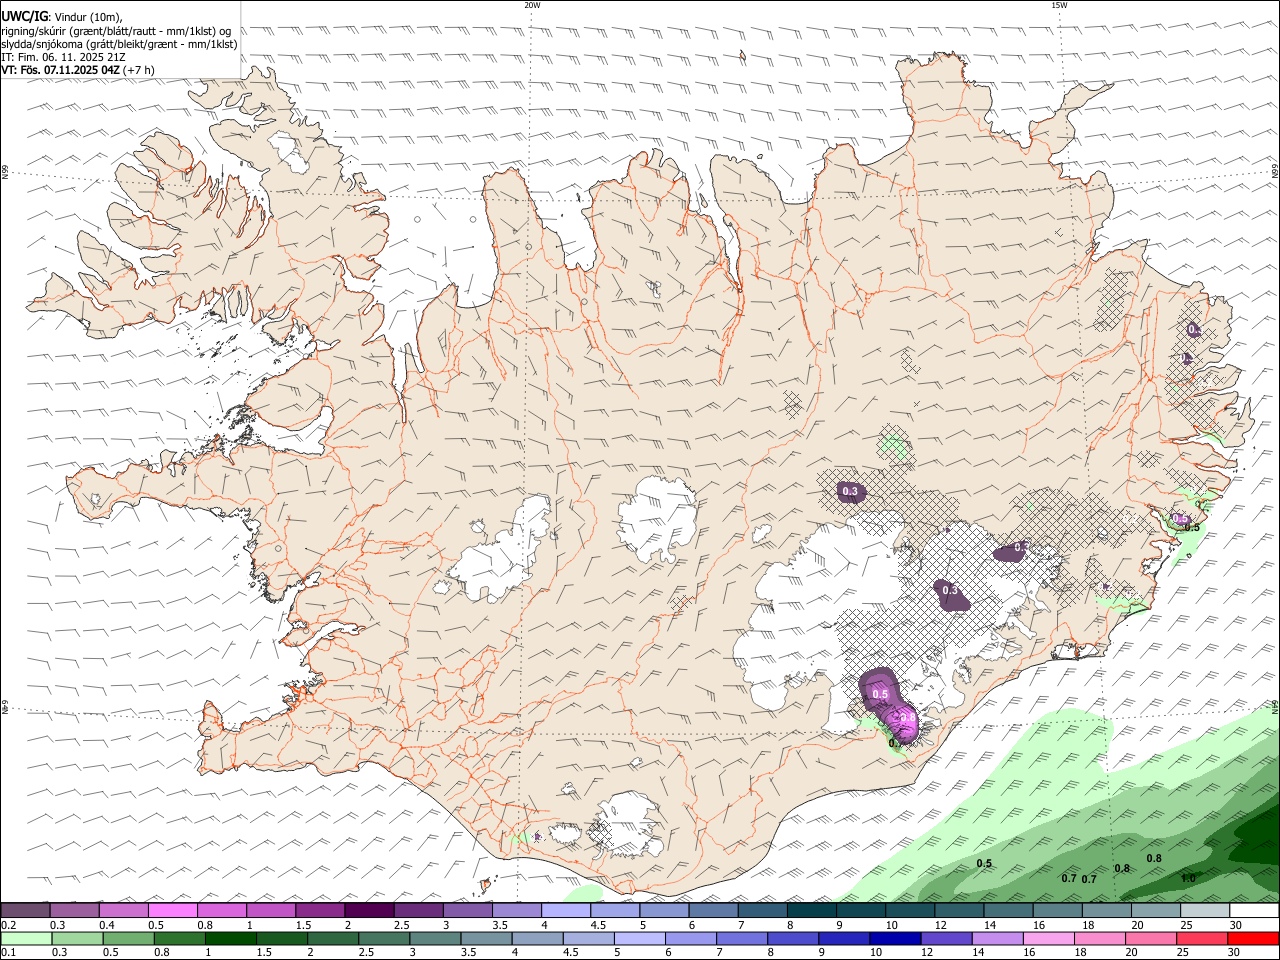This screenshot has height=960, width=1280.
Task: Pick the pale grey swatch labeled 25 in upper legend
Action: coord(1206,911)
